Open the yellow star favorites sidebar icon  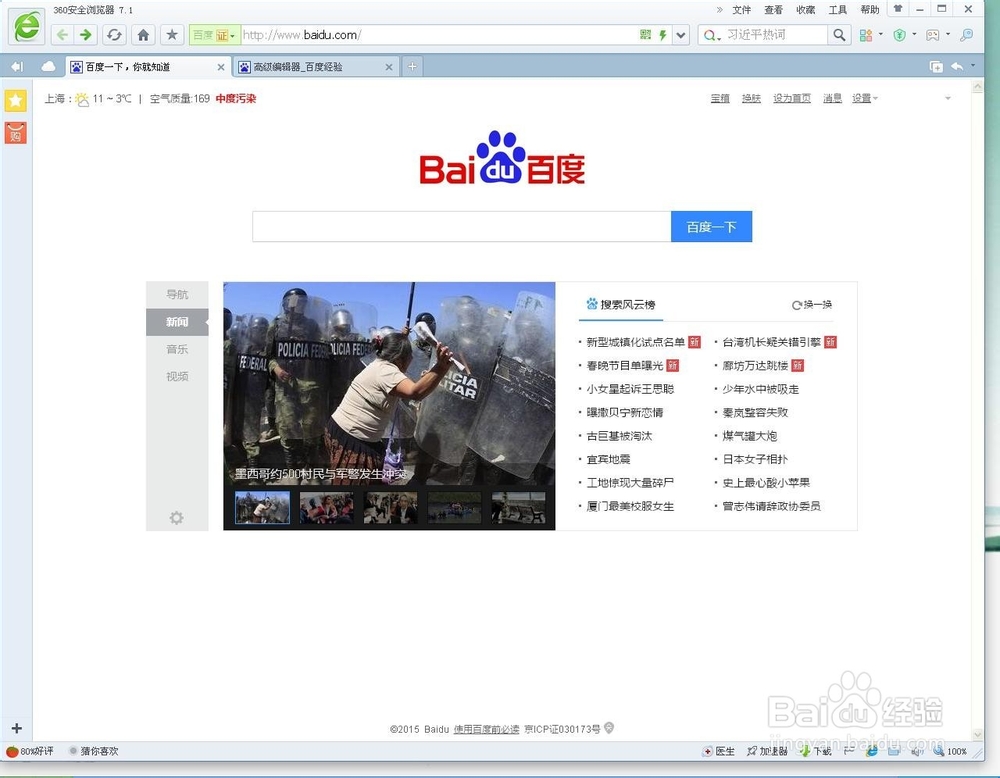(16, 100)
